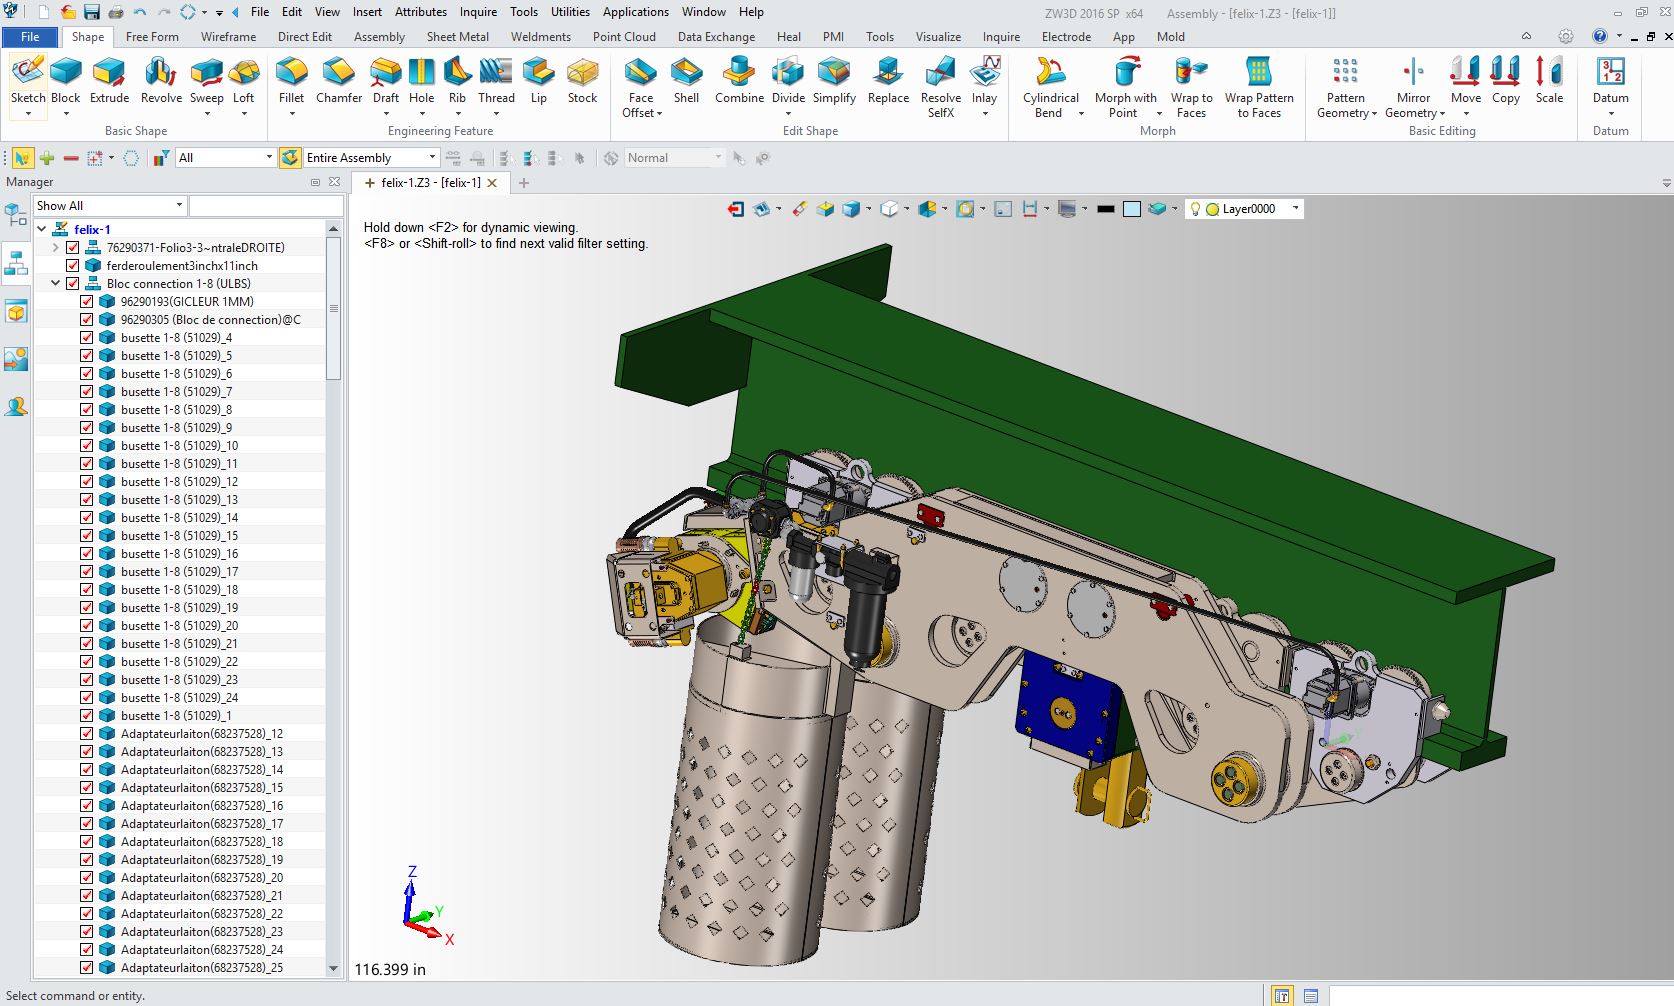Click the light blue color swatch
The image size is (1674, 1006).
point(1132,209)
